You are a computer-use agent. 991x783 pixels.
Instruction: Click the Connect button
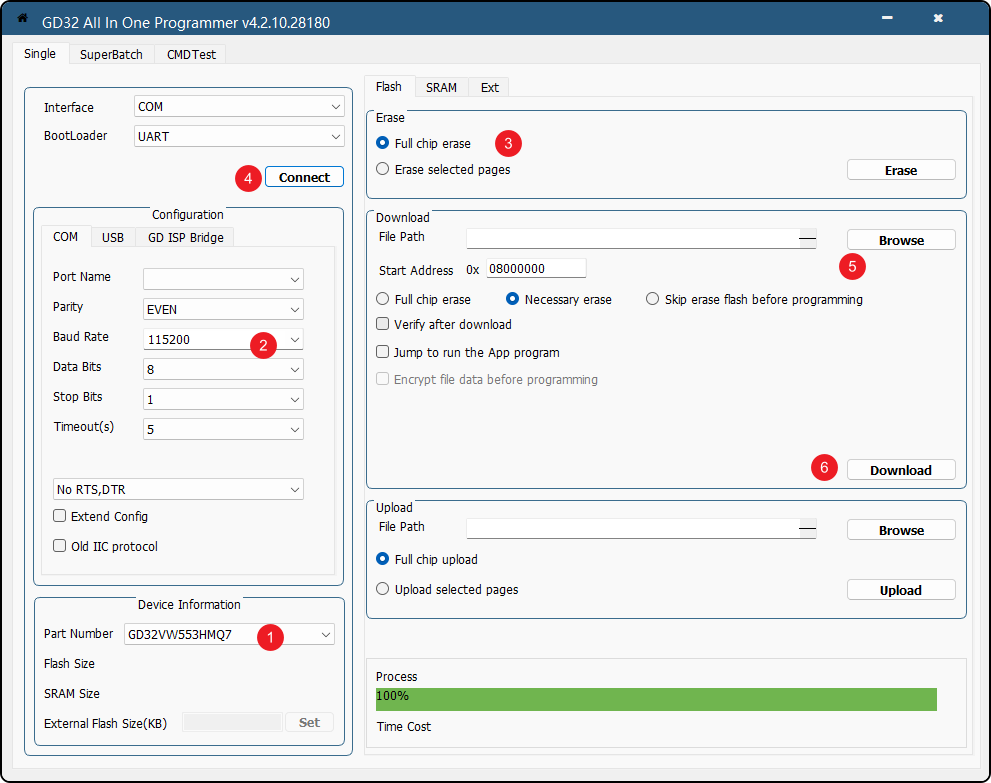304,177
